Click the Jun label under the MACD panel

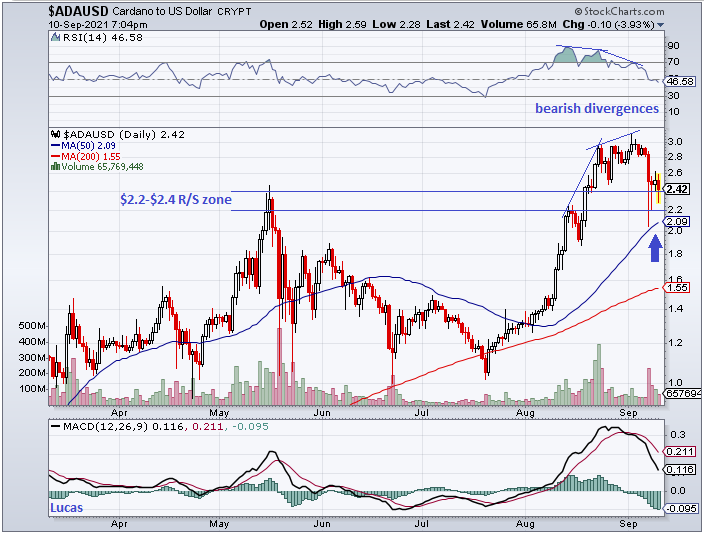pyautogui.click(x=321, y=524)
